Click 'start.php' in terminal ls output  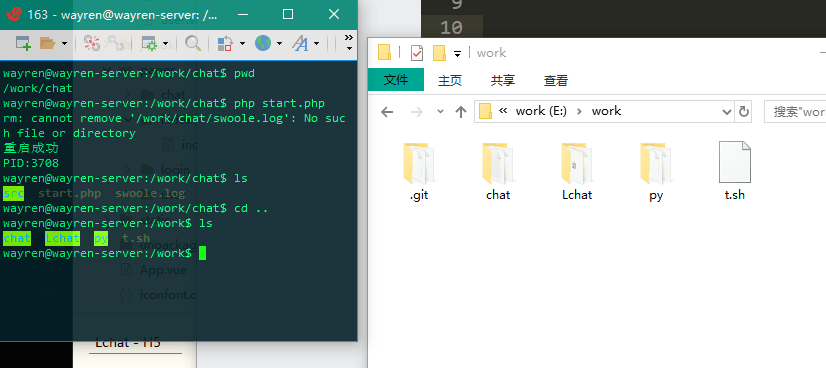70,193
